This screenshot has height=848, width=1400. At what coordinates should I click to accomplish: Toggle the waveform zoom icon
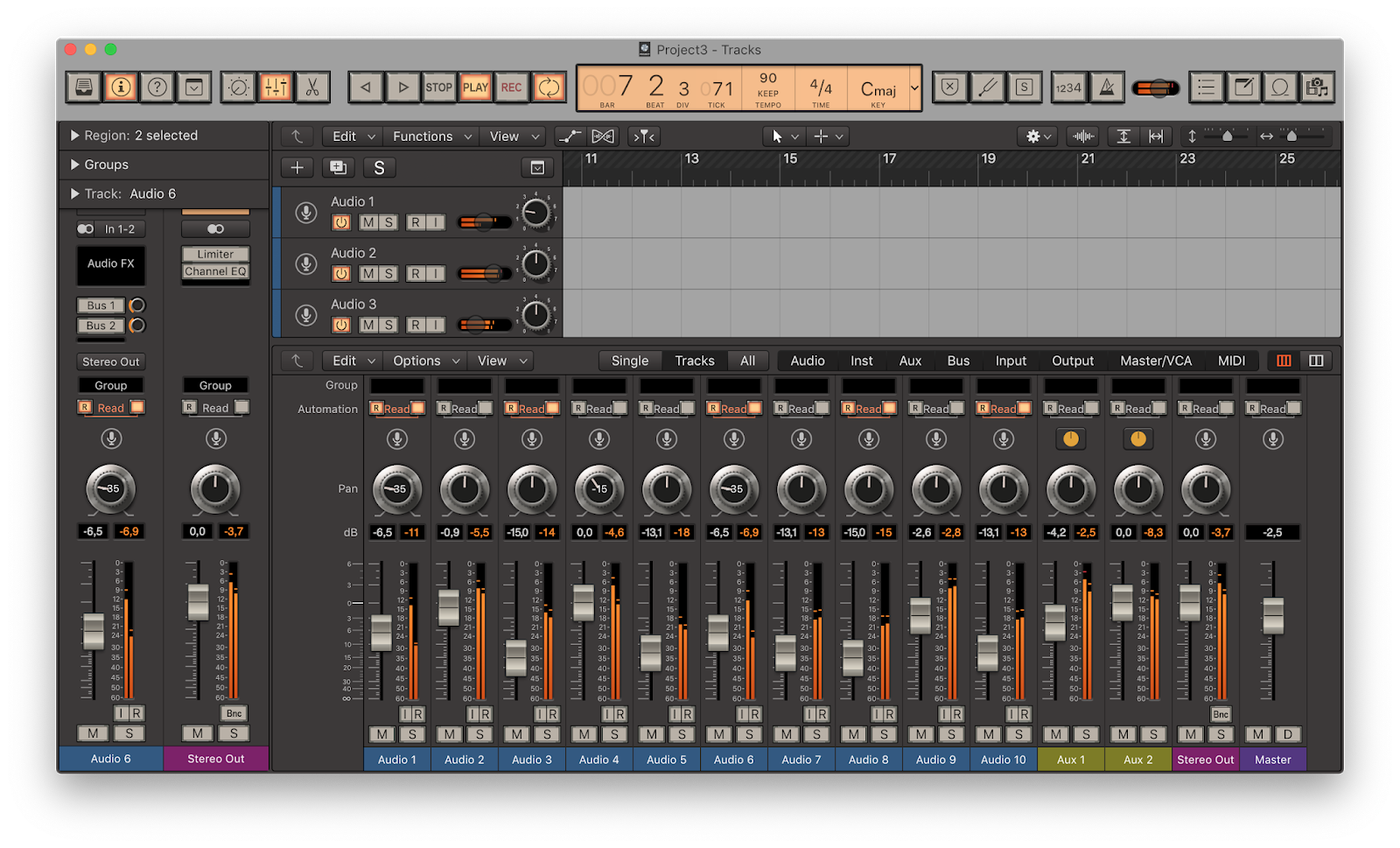coord(1083,136)
